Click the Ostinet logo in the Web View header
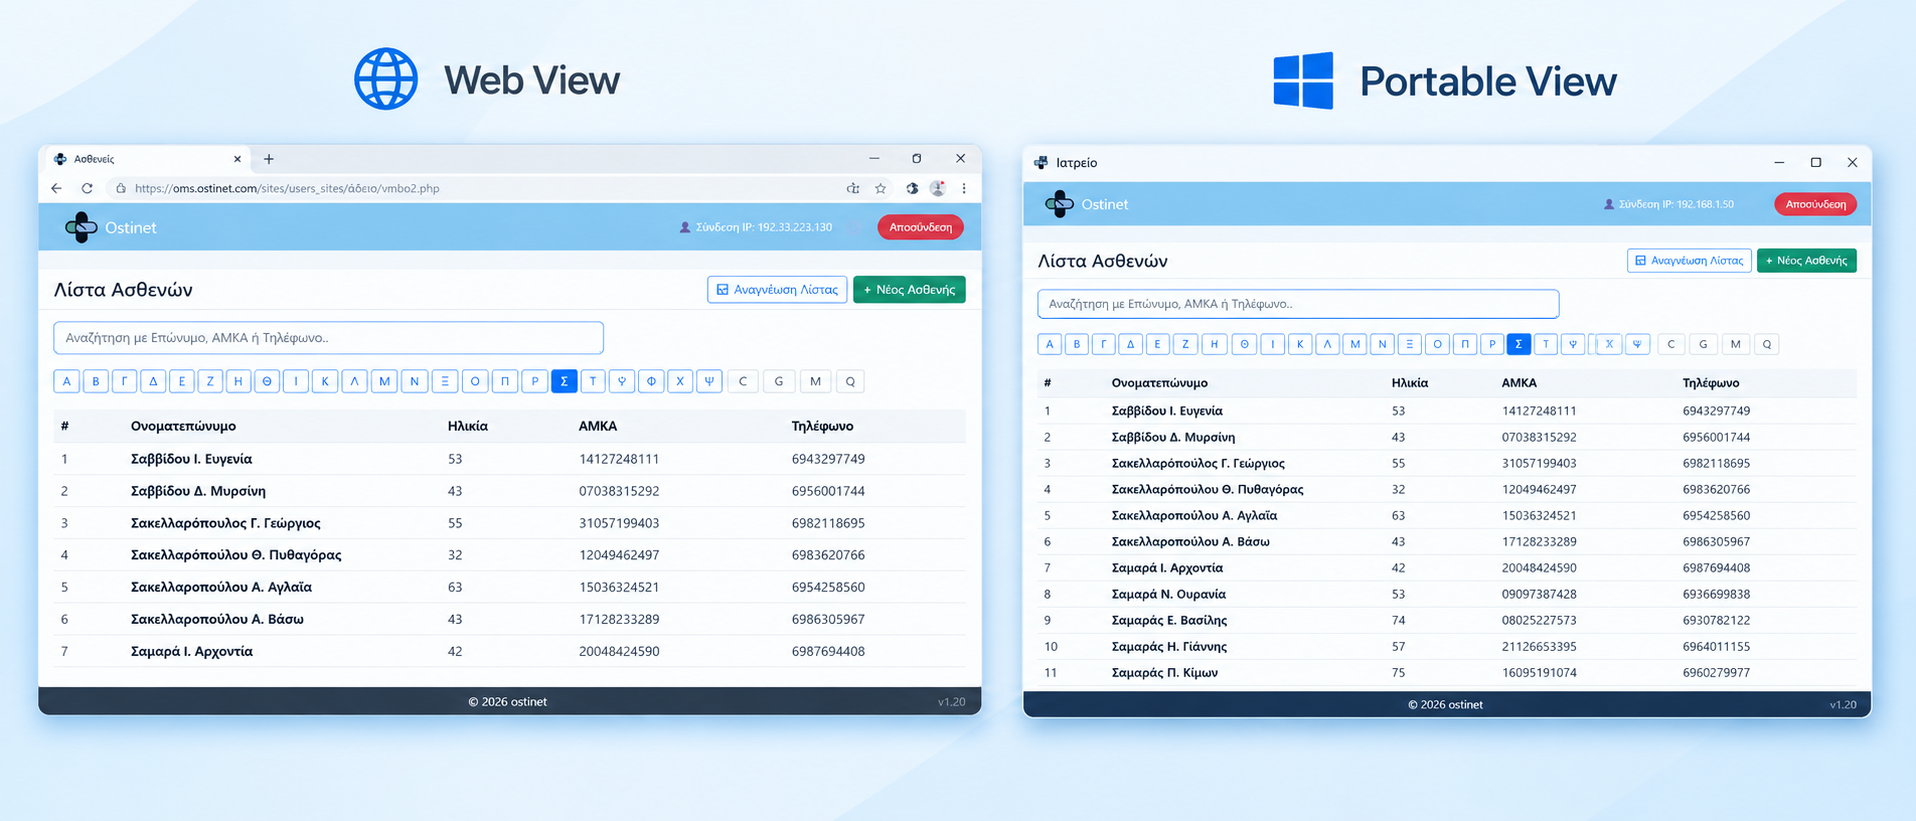The image size is (1916, 821). tap(81, 227)
